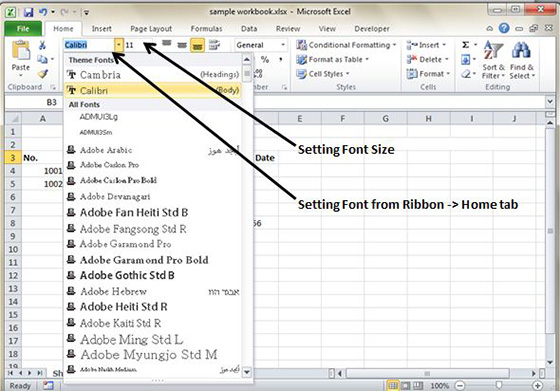Customize Quick Access Toolbar dropdown
560x391 pixels.
click(x=86, y=12)
